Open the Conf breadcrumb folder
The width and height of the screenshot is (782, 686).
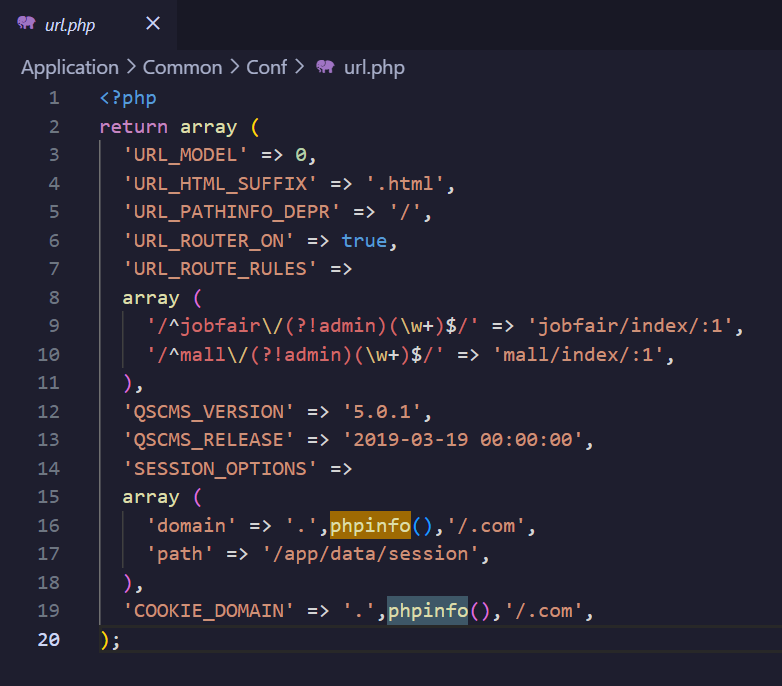click(267, 68)
